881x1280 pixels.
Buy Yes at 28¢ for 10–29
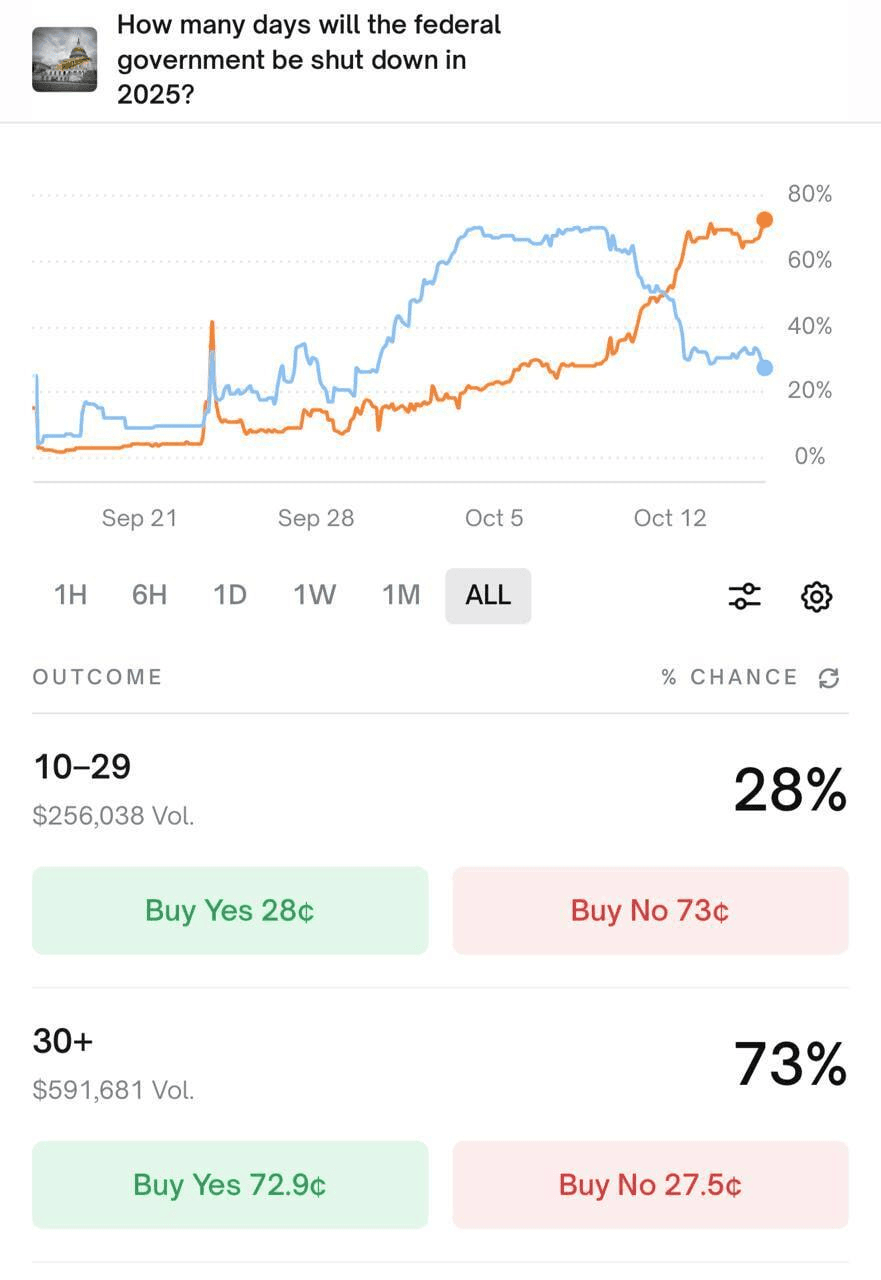(x=230, y=910)
